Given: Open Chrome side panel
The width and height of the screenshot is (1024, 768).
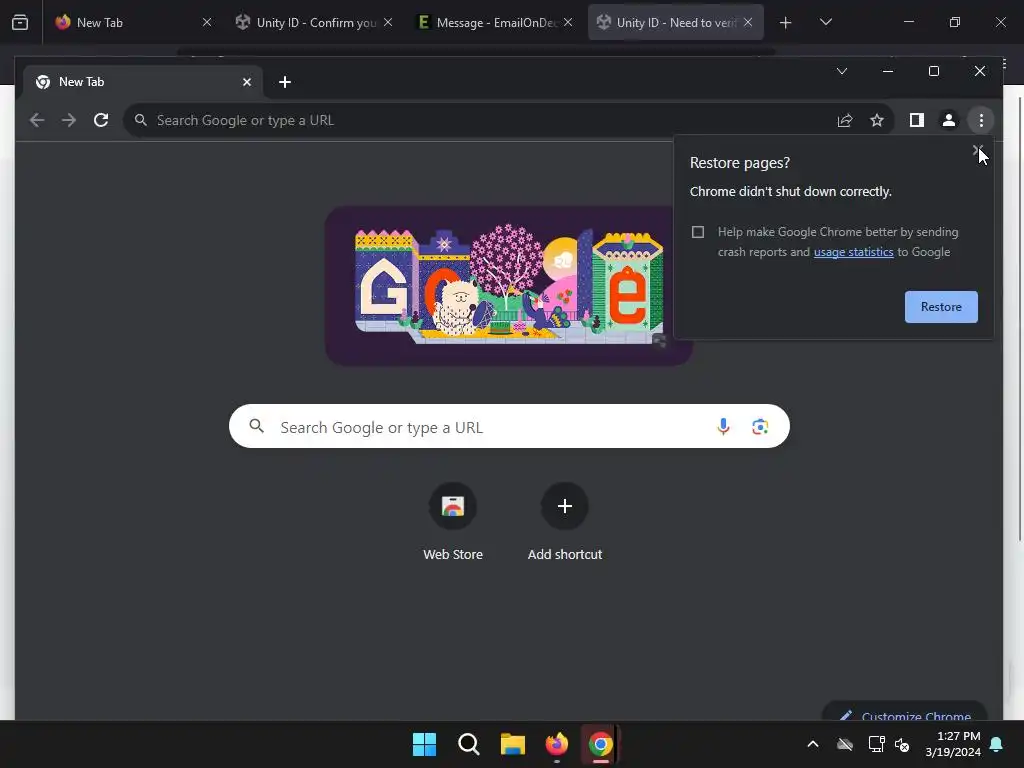Looking at the screenshot, I should point(916,120).
